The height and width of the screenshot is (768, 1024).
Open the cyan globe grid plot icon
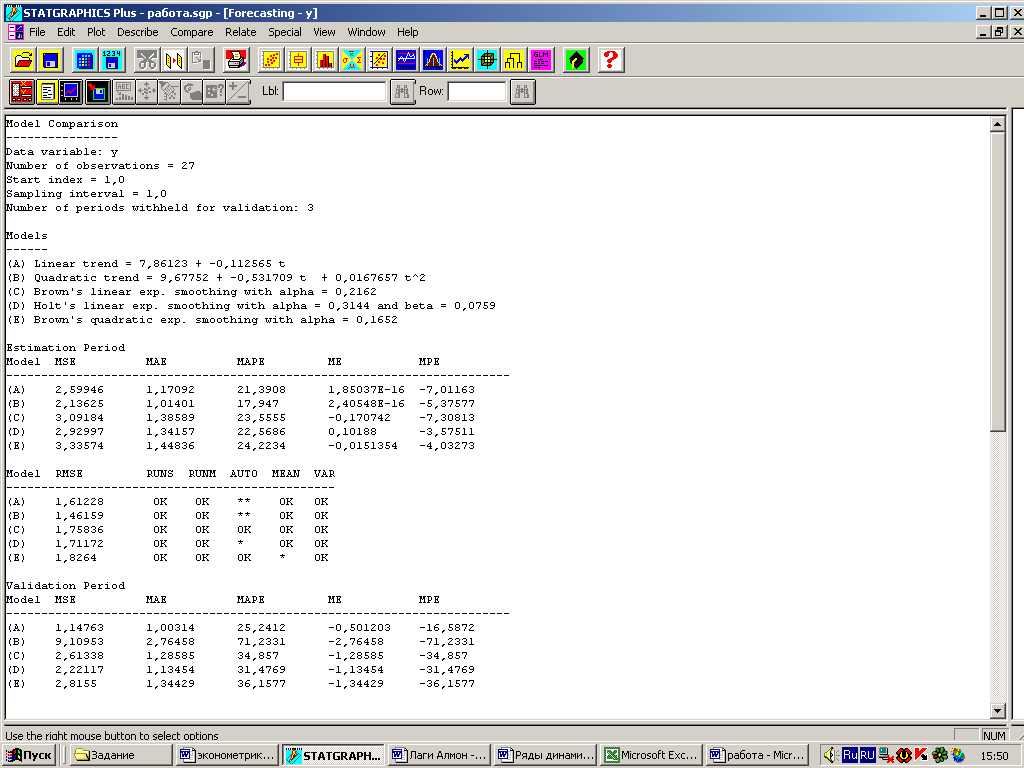click(x=487, y=60)
